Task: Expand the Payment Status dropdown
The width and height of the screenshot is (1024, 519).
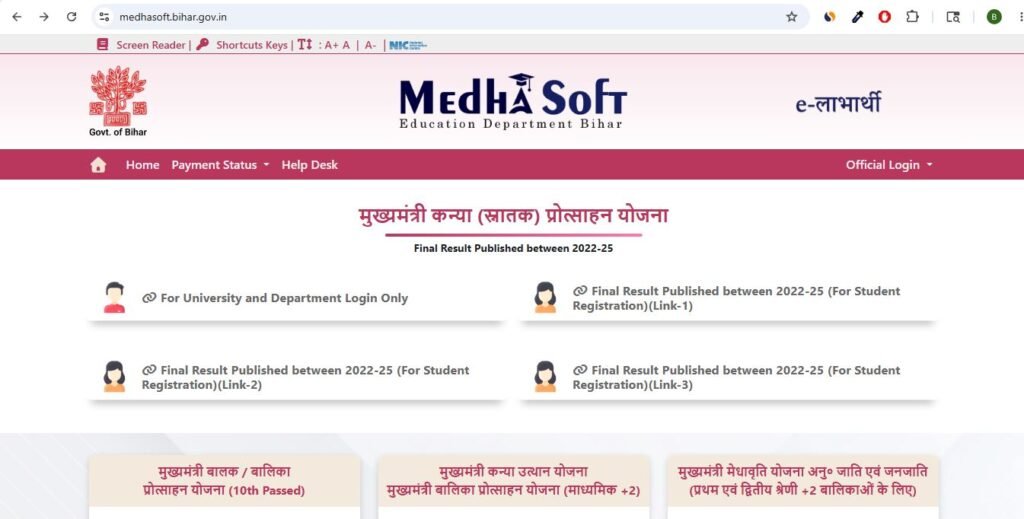Action: 220,165
